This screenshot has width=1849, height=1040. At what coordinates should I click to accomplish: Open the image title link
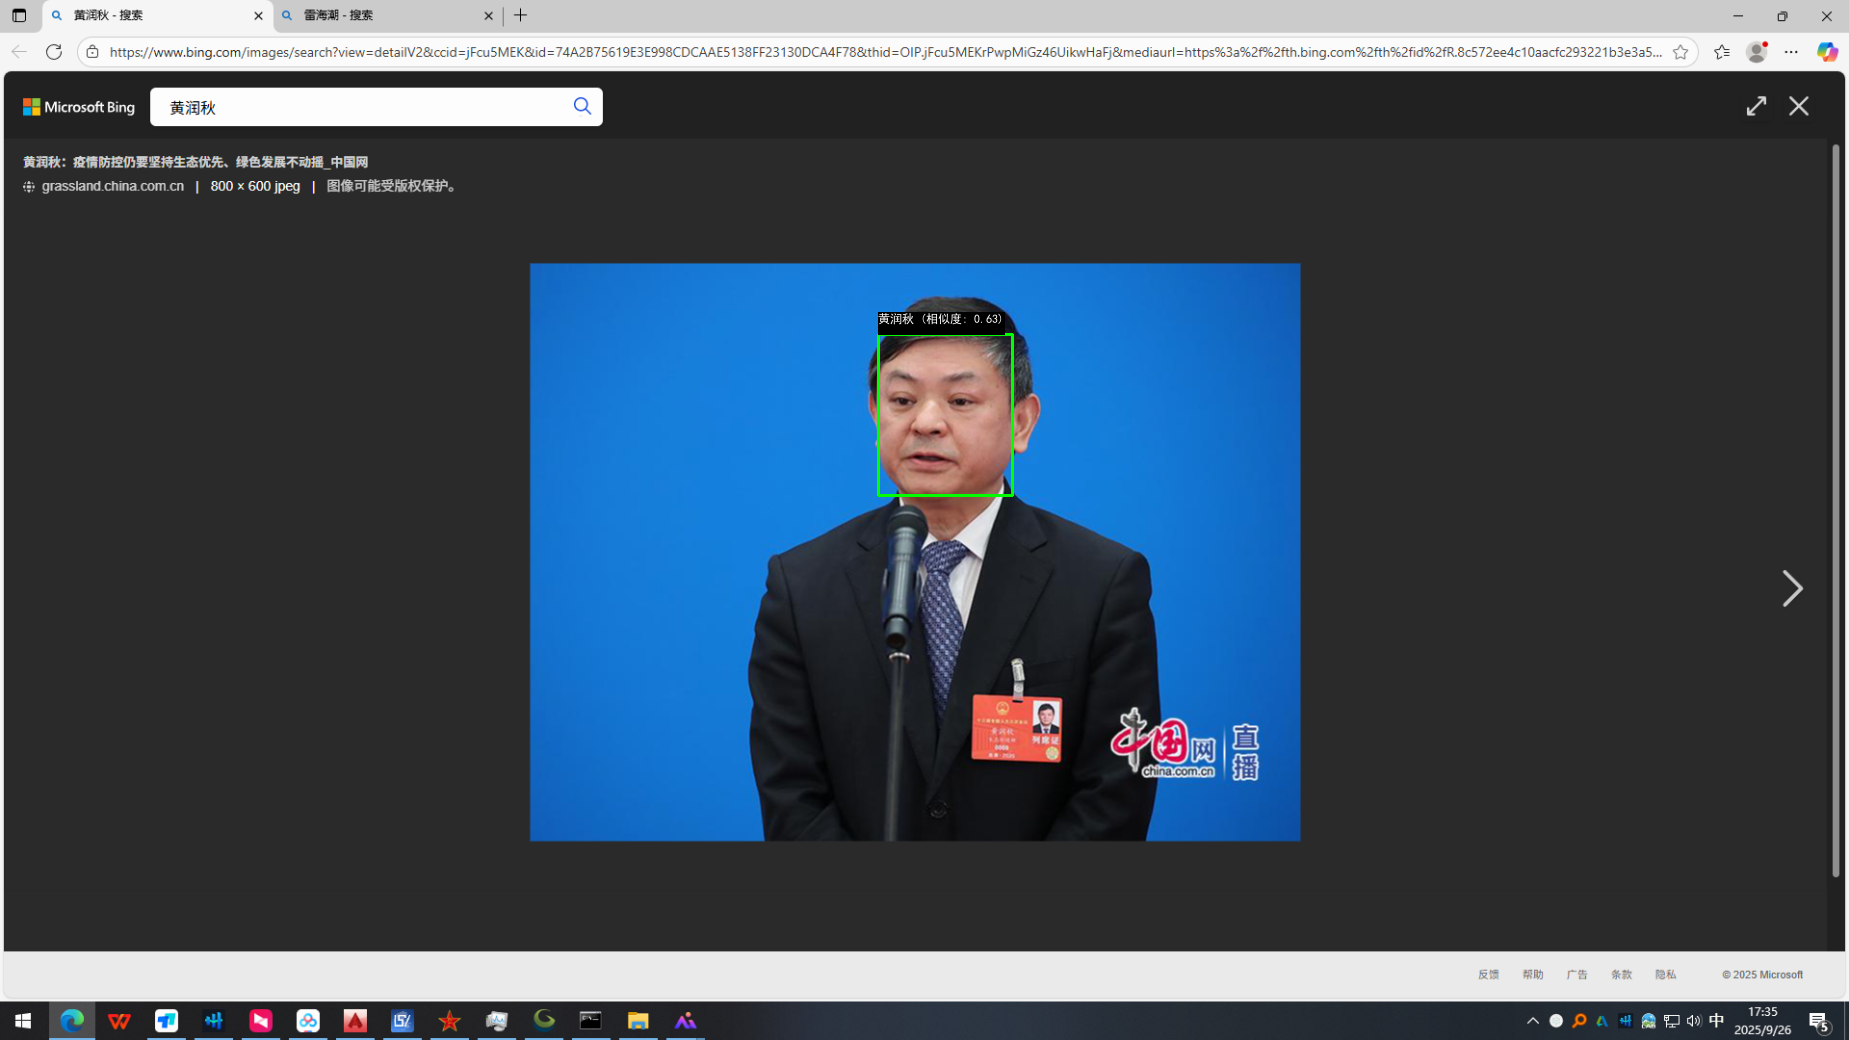tap(195, 162)
